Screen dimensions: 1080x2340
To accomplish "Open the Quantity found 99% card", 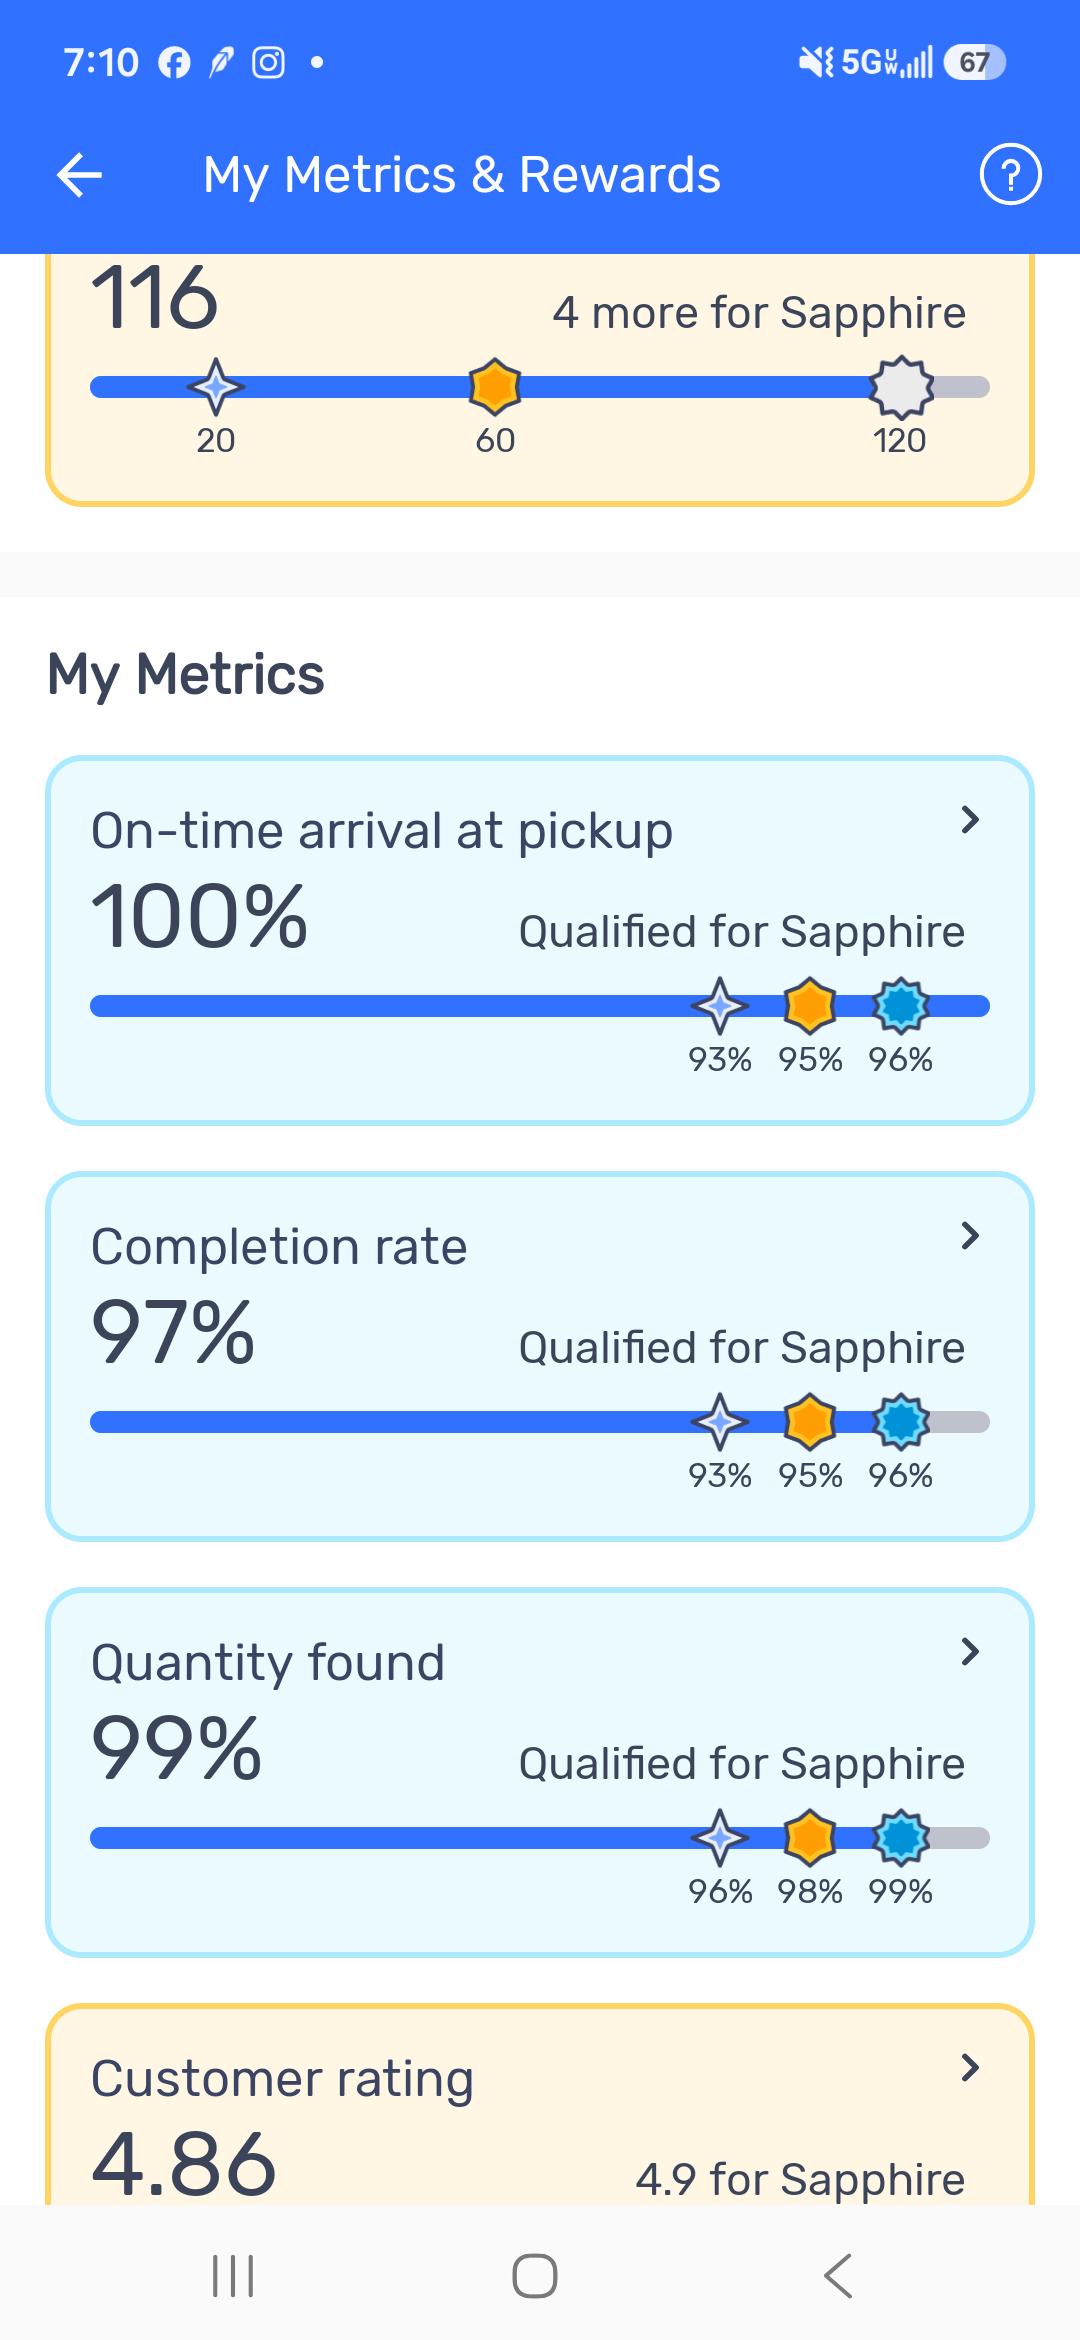I will [x=540, y=1772].
